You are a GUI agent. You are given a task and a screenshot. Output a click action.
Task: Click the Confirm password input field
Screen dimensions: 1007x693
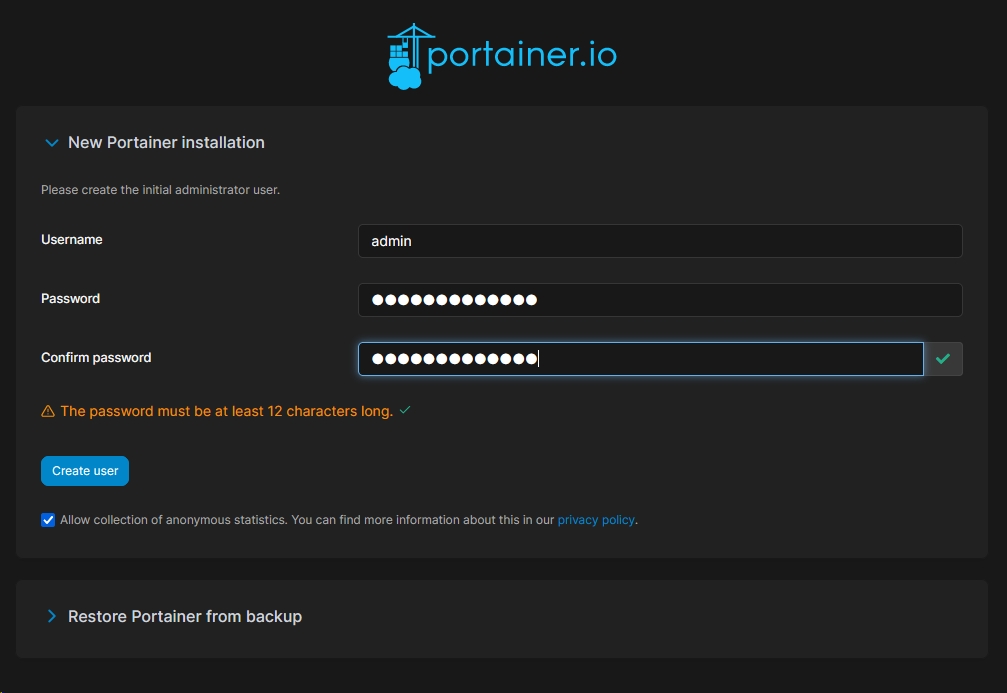(x=640, y=359)
